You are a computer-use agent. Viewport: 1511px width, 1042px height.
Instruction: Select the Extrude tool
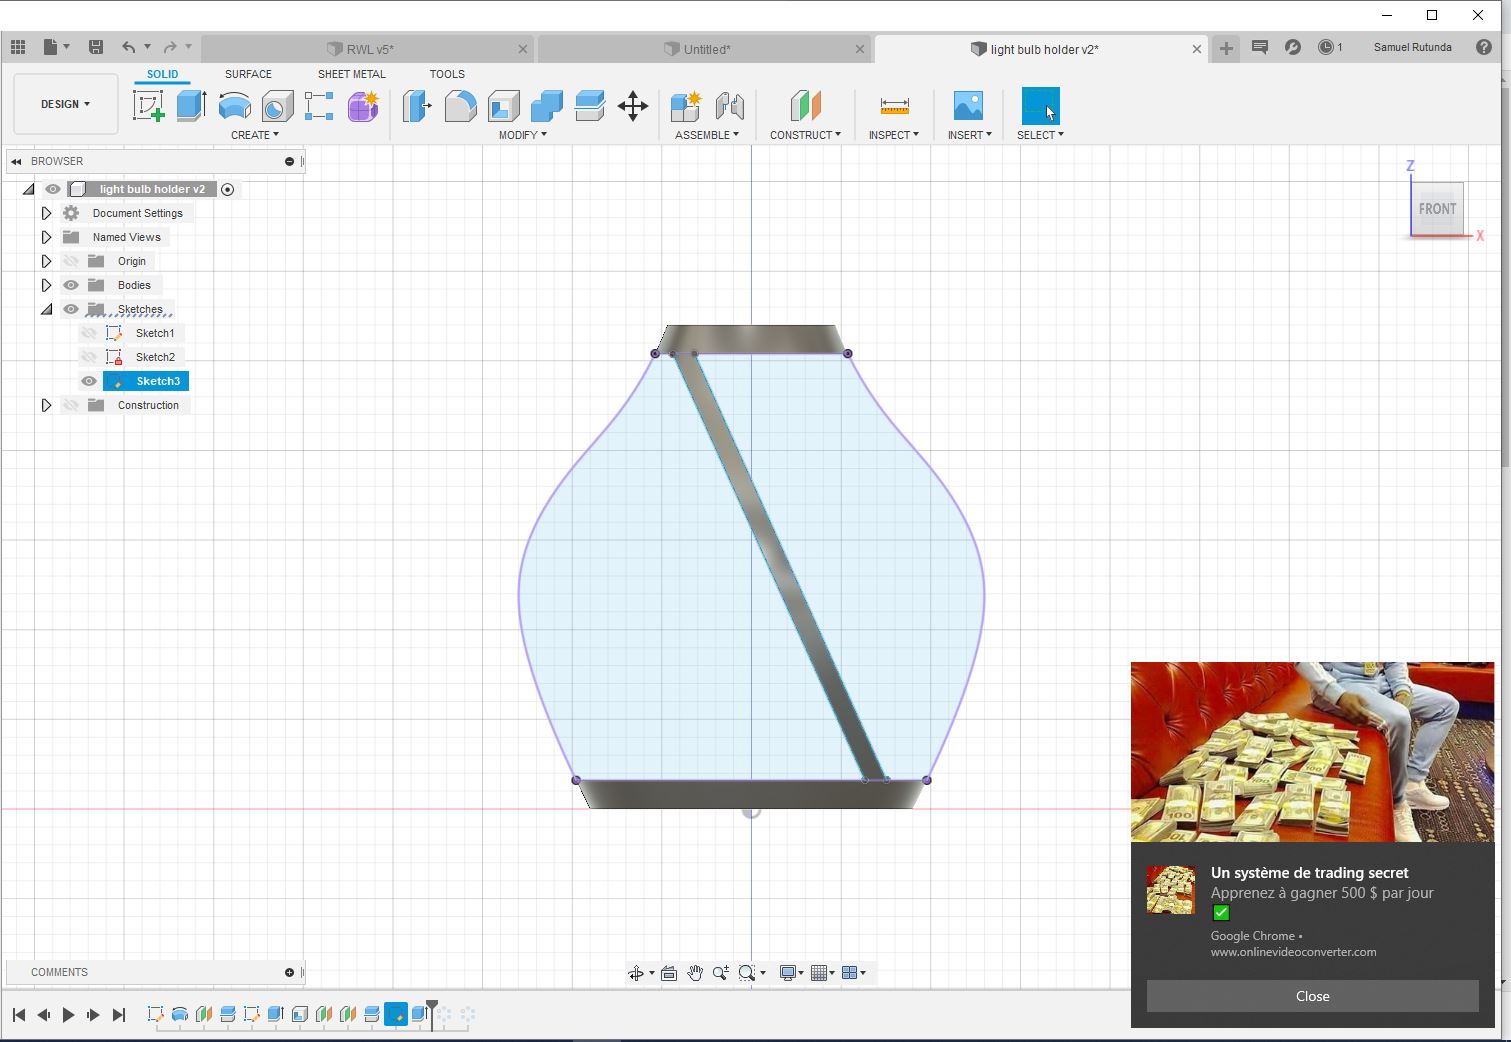coord(191,106)
